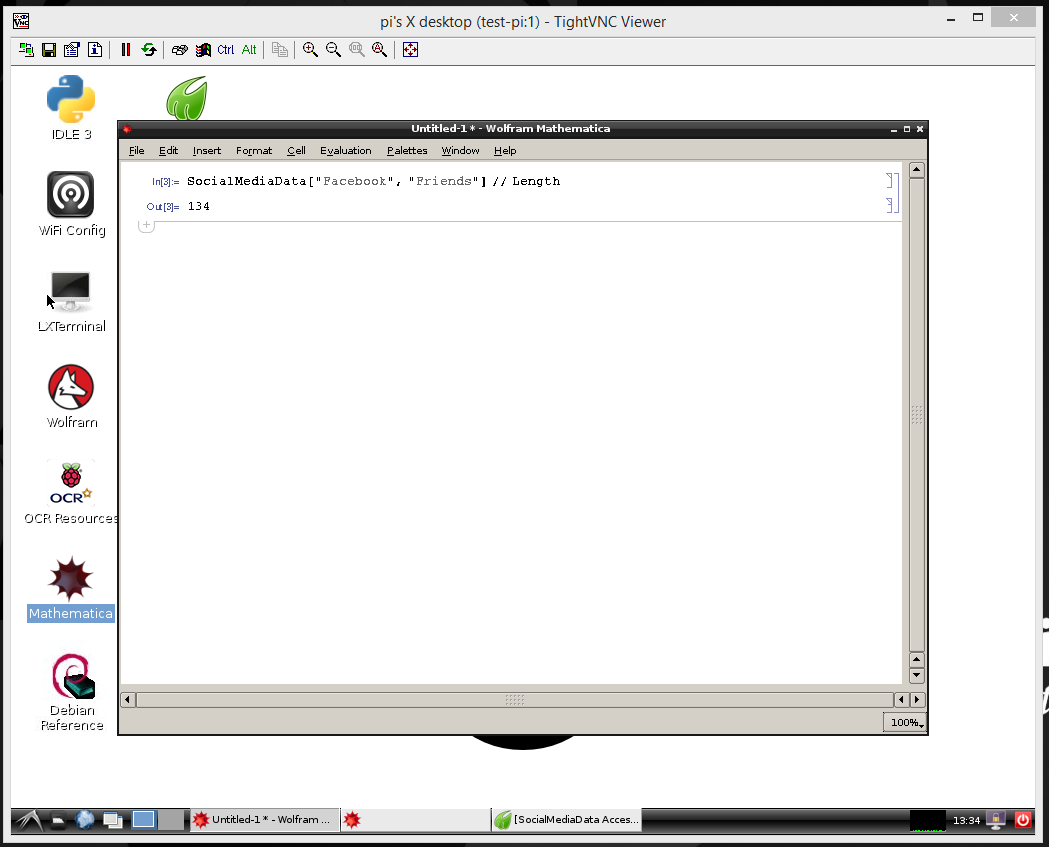Switch to SocialMediaData Midori taskbar window
The width and height of the screenshot is (1049, 847).
[567, 820]
